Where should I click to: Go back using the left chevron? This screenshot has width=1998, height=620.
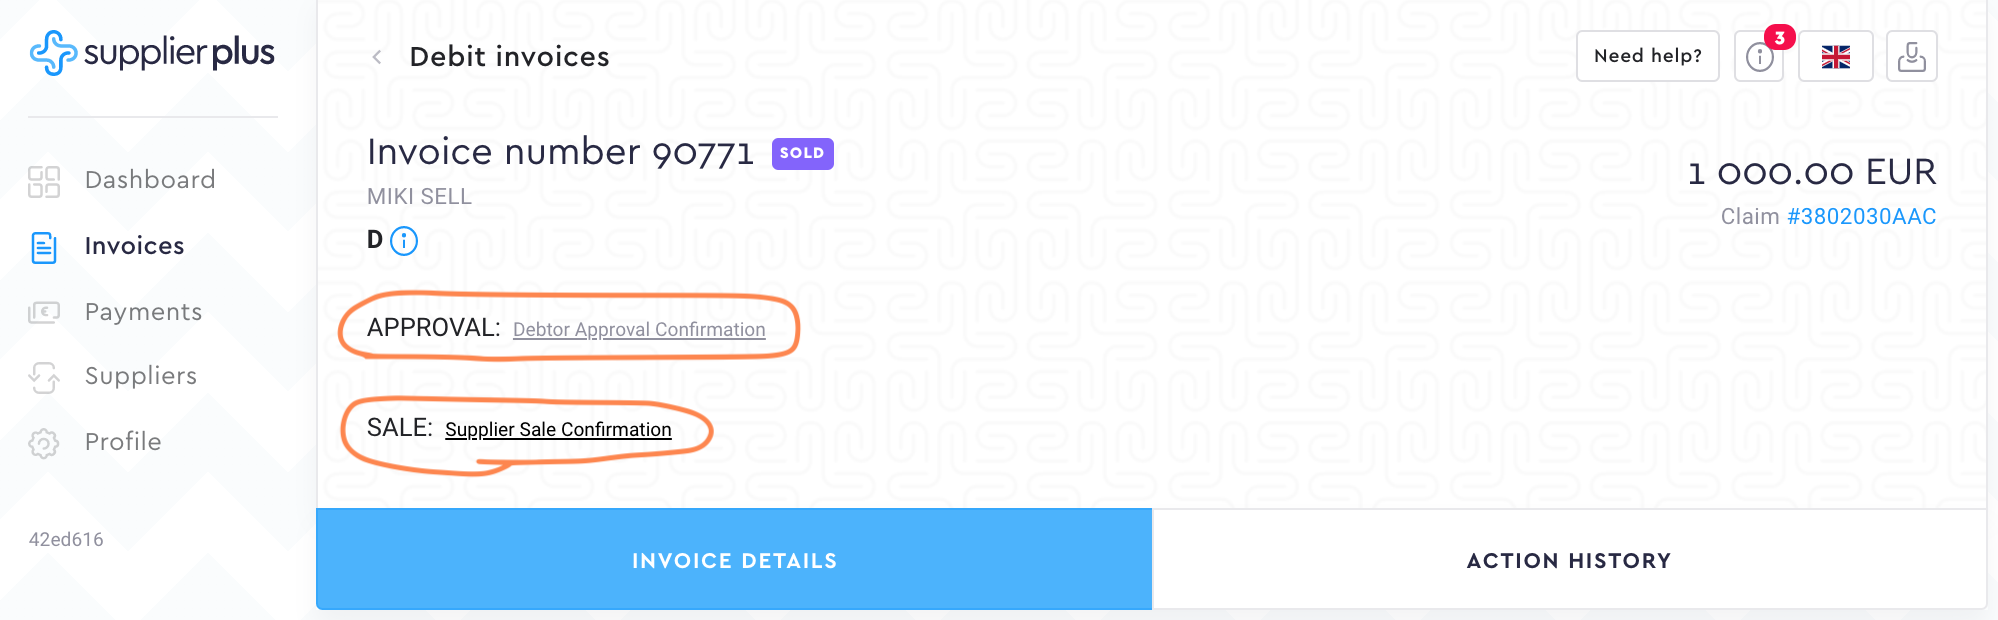[x=377, y=58]
